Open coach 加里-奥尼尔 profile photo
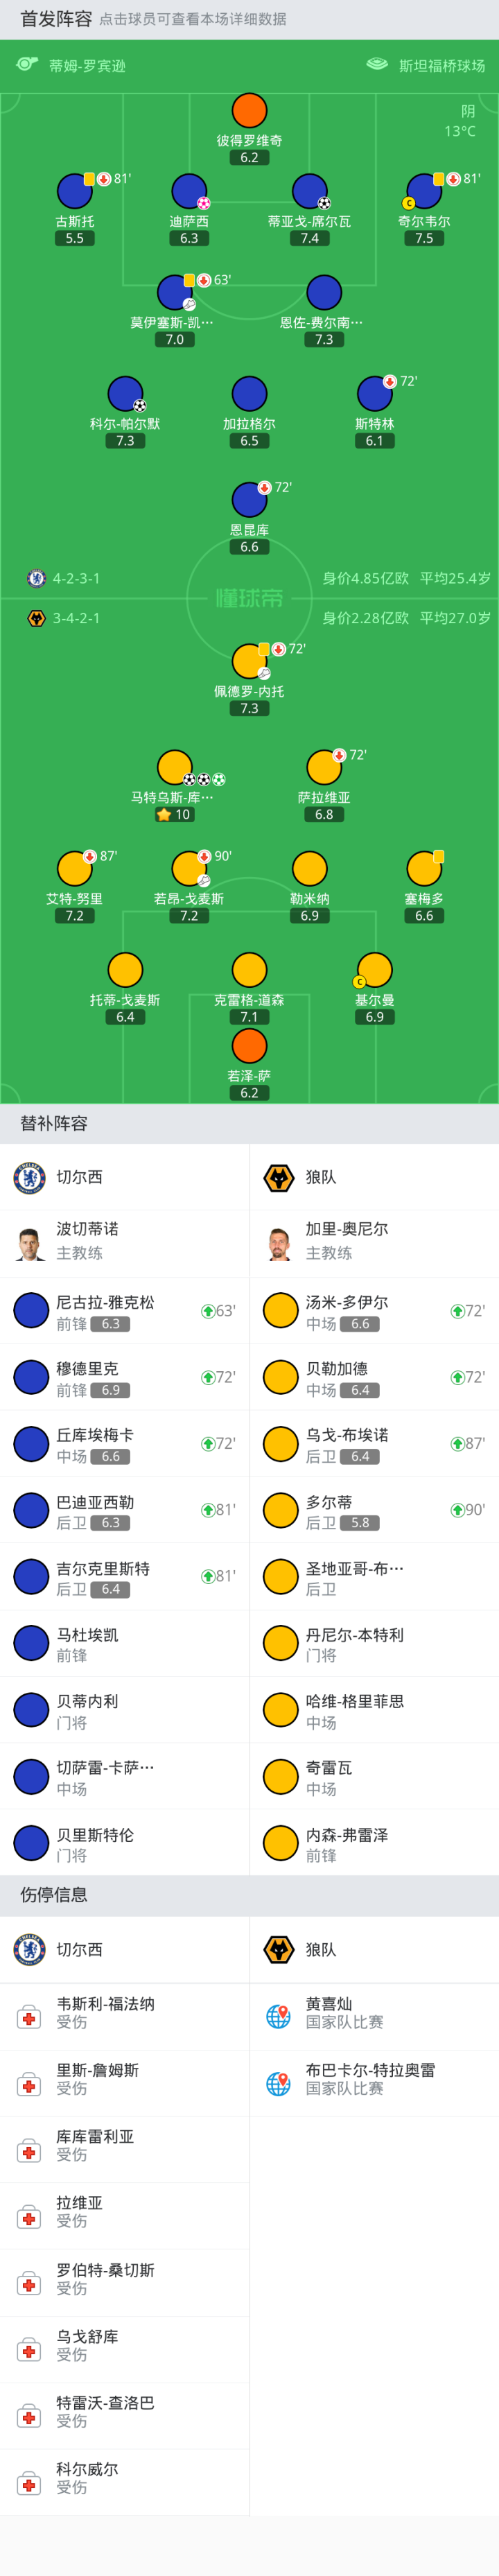This screenshot has height=2576, width=499. [280, 1243]
